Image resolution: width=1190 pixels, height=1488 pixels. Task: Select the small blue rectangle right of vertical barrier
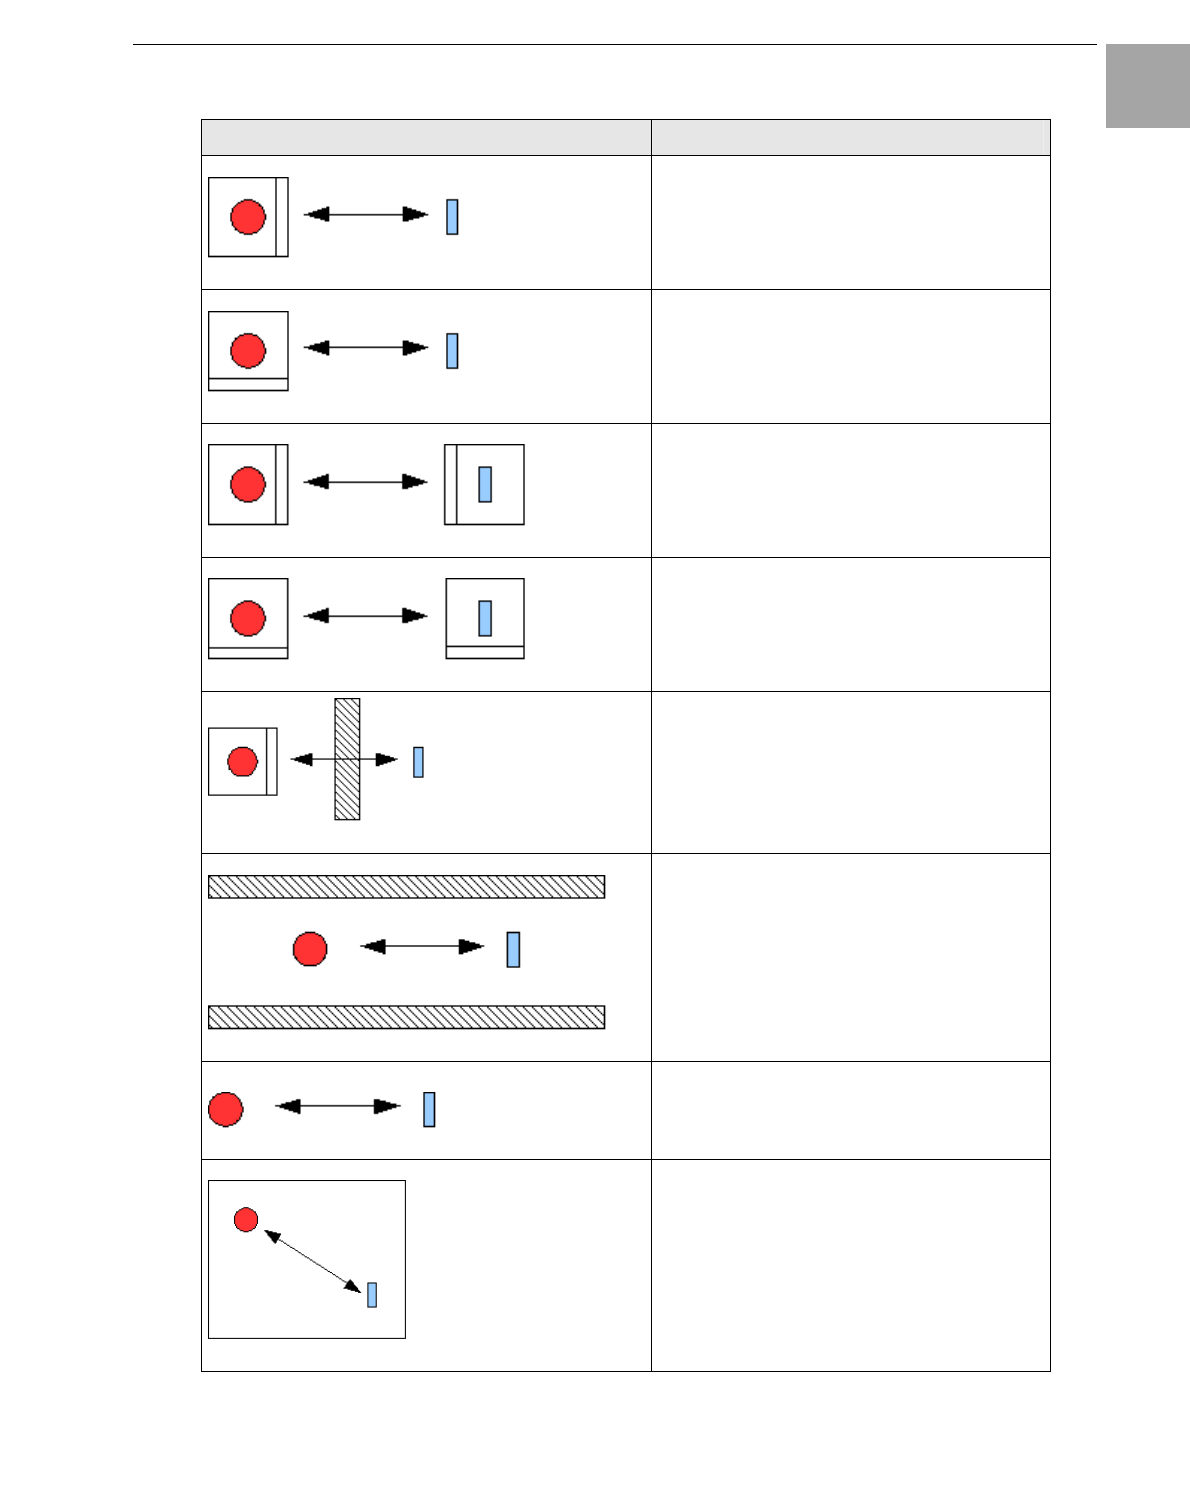click(418, 762)
